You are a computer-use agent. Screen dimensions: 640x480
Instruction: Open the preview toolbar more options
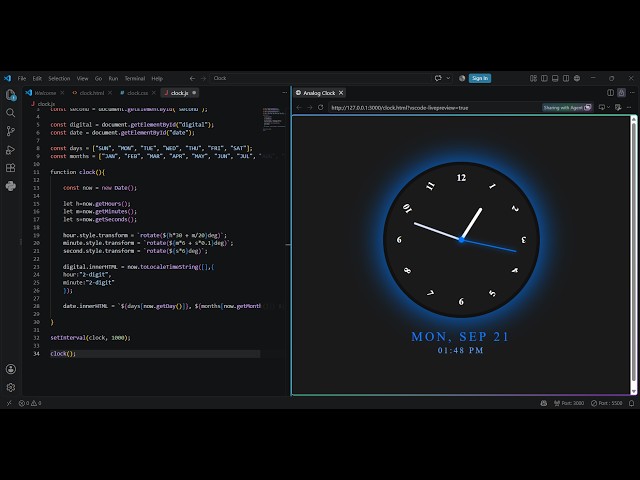pyautogui.click(x=629, y=107)
